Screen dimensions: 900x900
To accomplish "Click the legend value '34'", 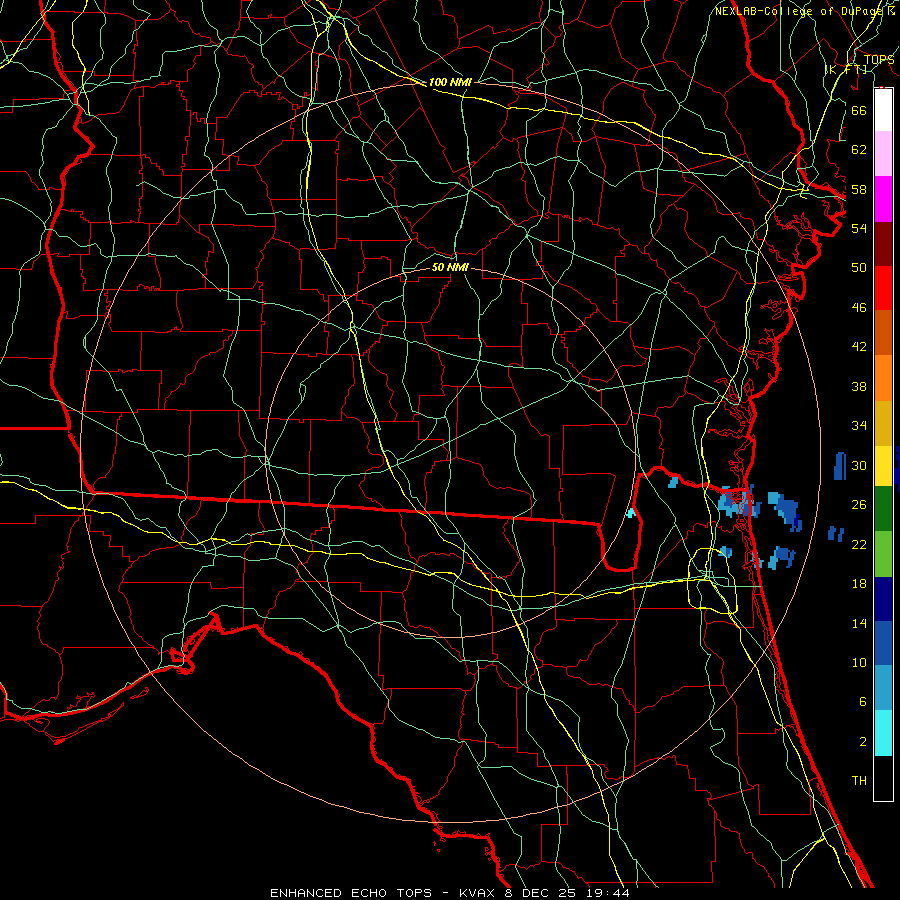I will [x=859, y=426].
